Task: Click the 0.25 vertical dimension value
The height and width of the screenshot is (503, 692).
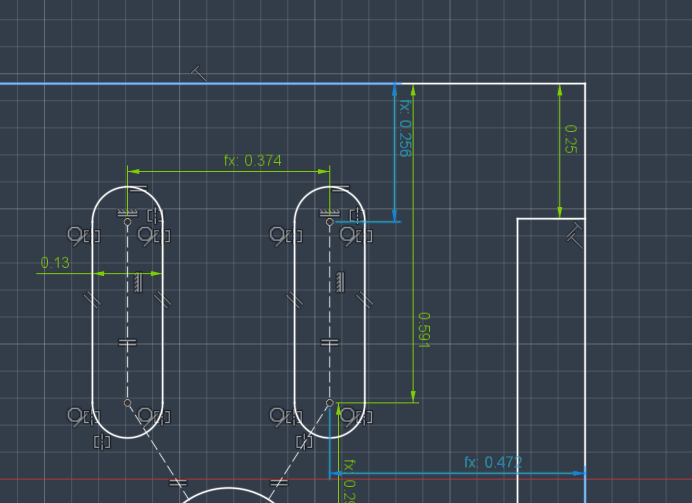Action: [571, 139]
